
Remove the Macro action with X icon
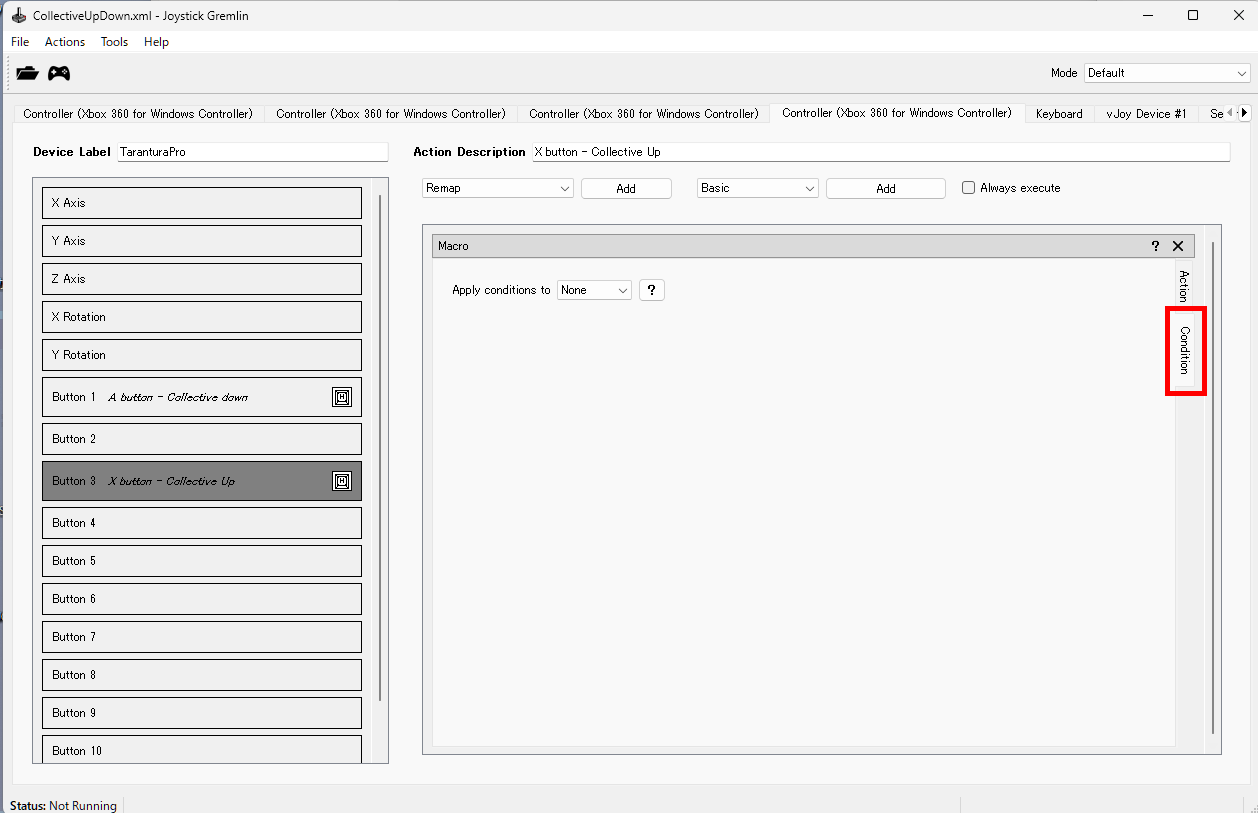(x=1178, y=246)
